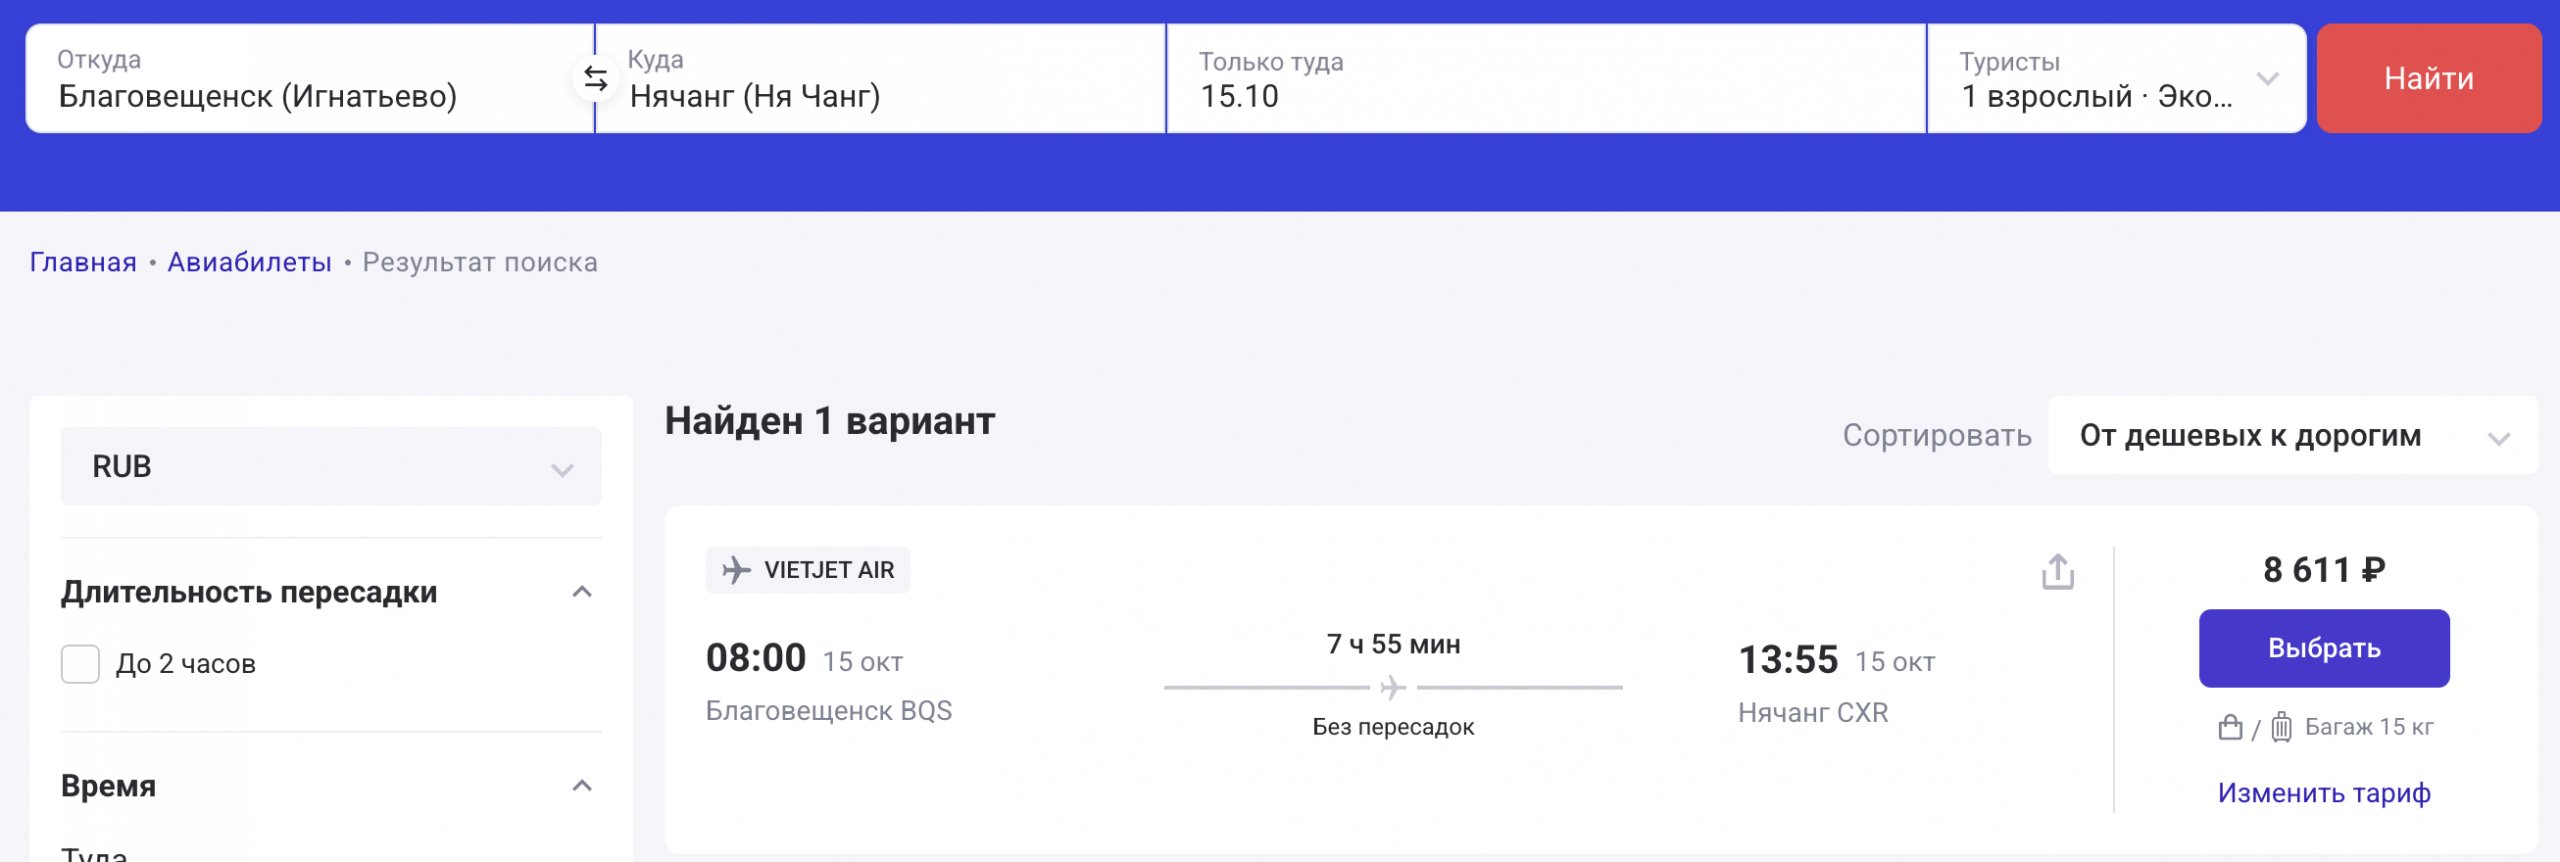Click Выбрать to select the flight
The height and width of the screenshot is (862, 2560).
[2323, 648]
